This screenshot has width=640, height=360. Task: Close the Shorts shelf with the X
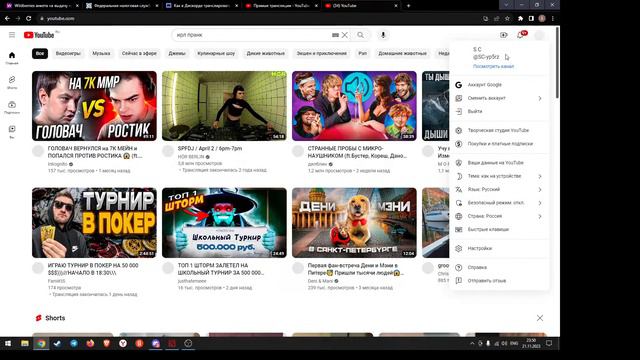click(540, 318)
